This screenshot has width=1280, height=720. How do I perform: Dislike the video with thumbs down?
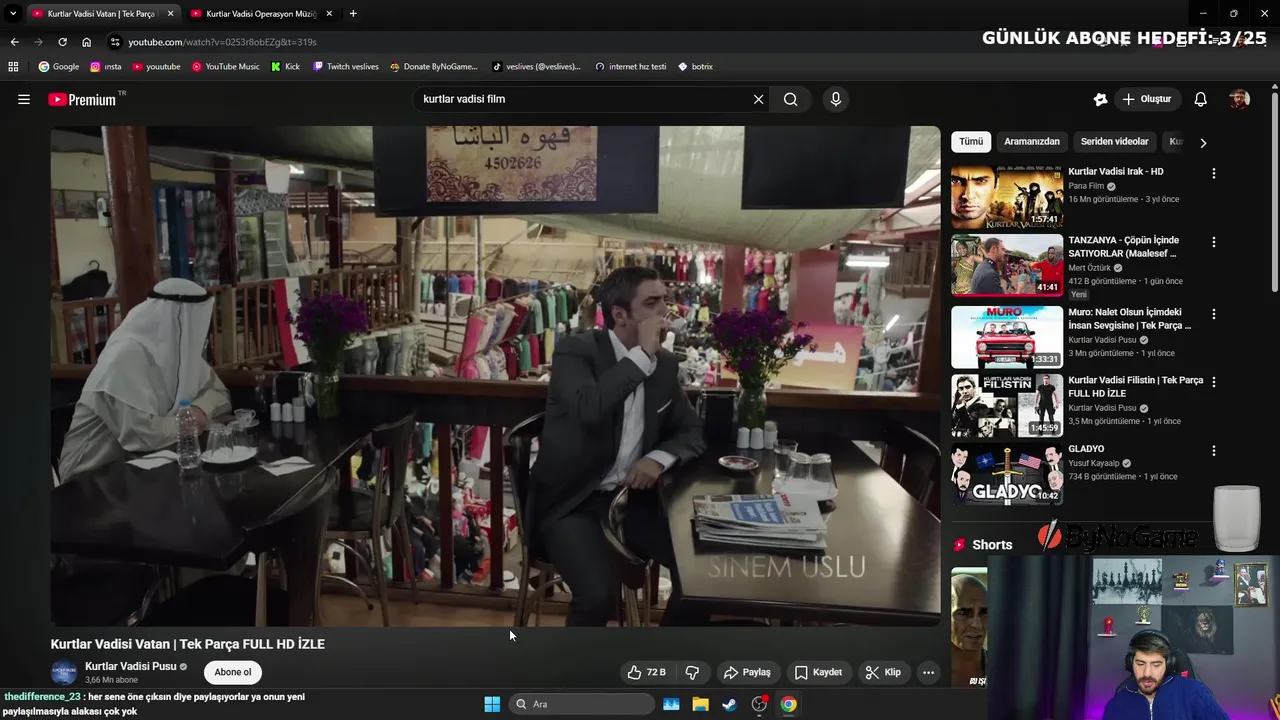tap(692, 672)
